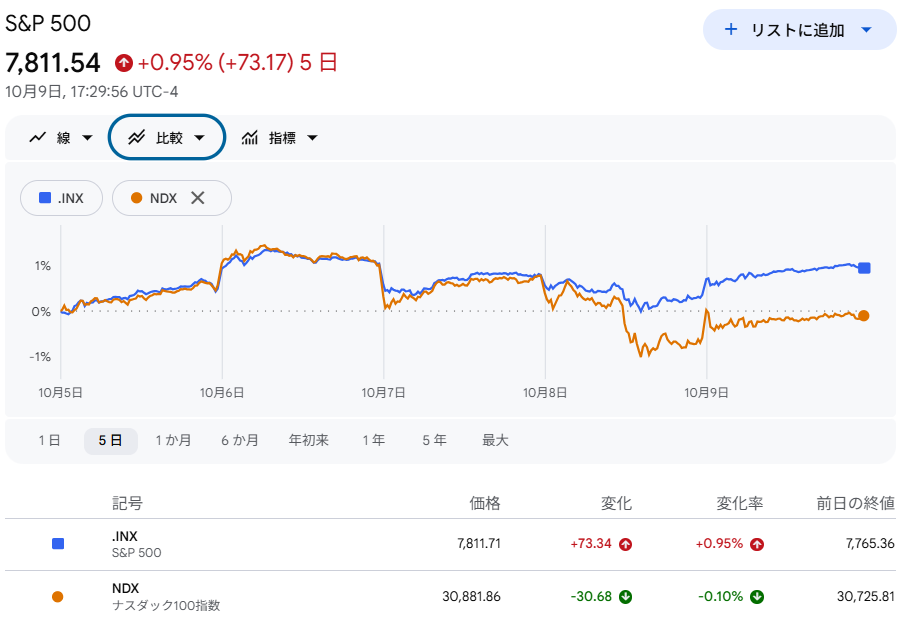This screenshot has width=906, height=620.
Task: Click the green down arrow beside -30.68
Action: pos(625,597)
